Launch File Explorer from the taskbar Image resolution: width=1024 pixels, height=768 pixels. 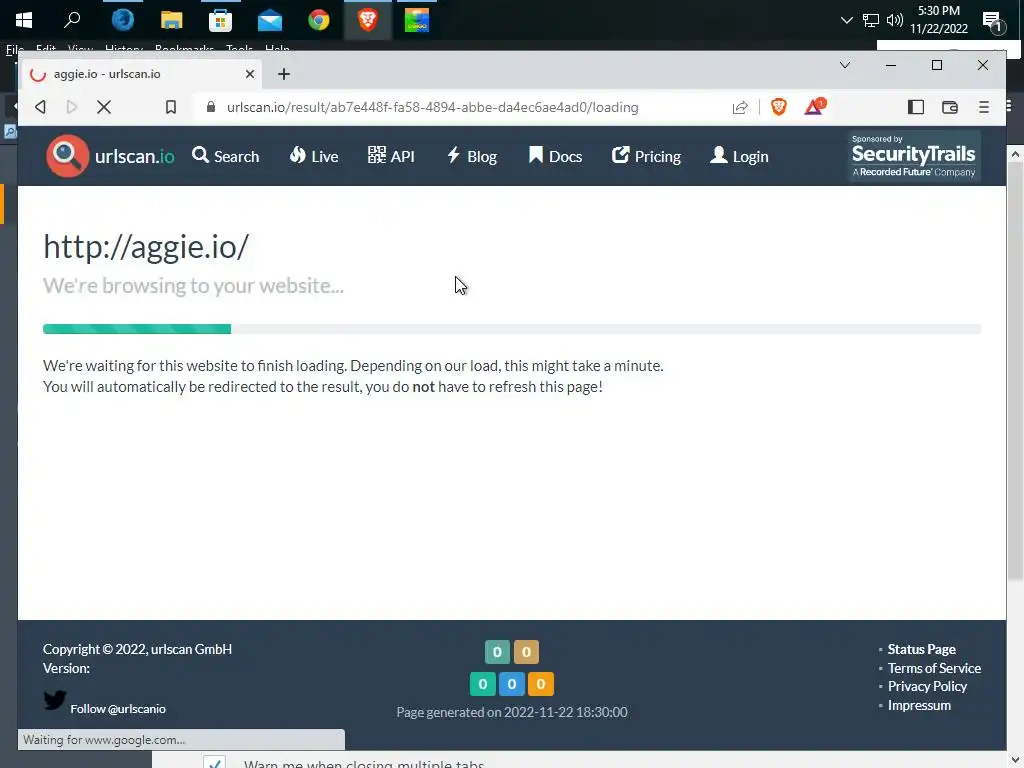[x=172, y=20]
